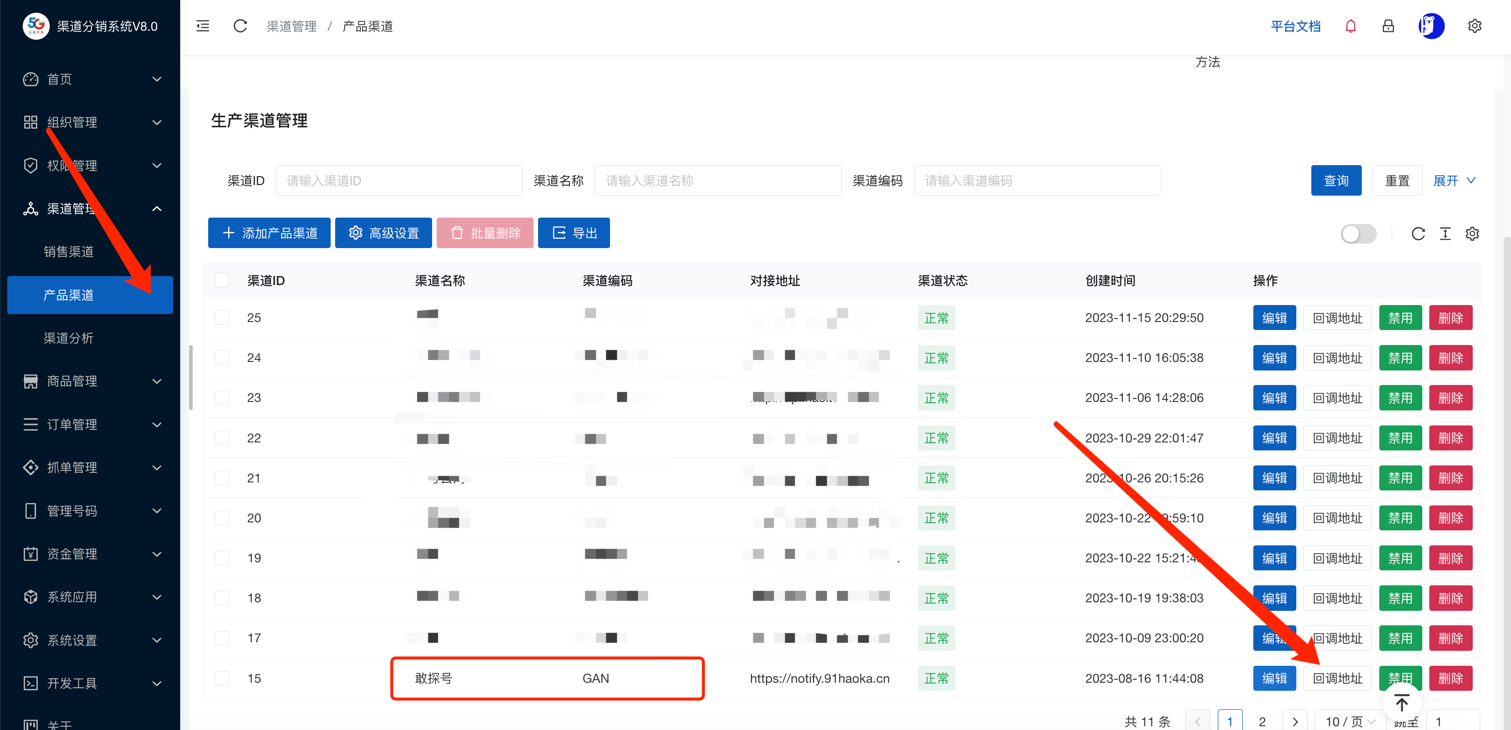Refresh the table with the circular arrow icon
Screen dimensions: 1511x730
click(x=1417, y=233)
